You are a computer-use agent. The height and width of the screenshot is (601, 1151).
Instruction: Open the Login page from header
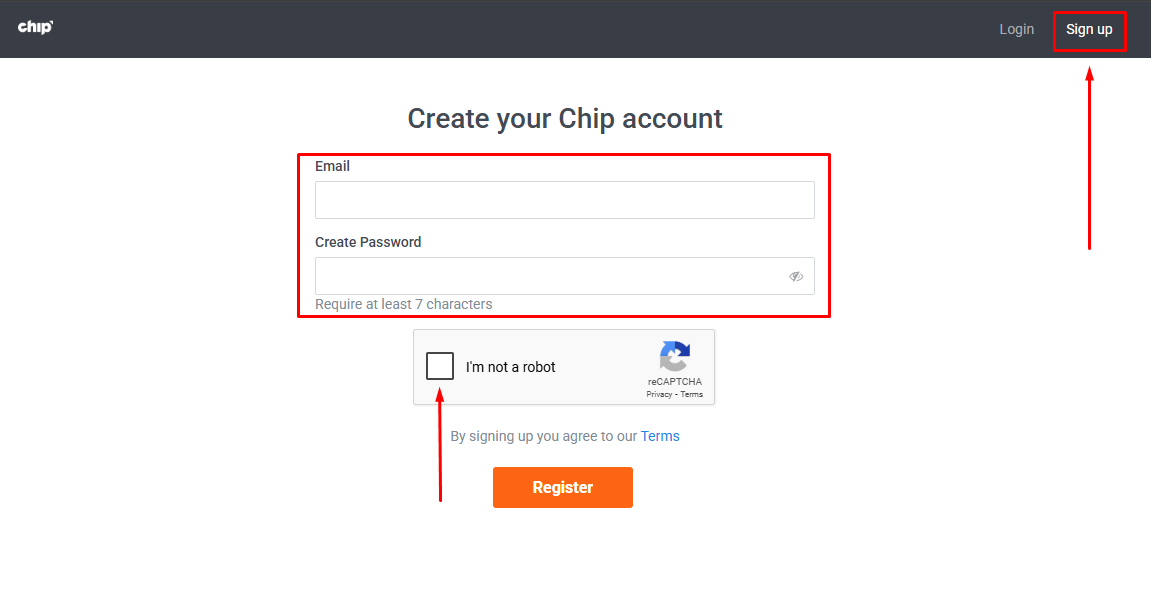1017,29
